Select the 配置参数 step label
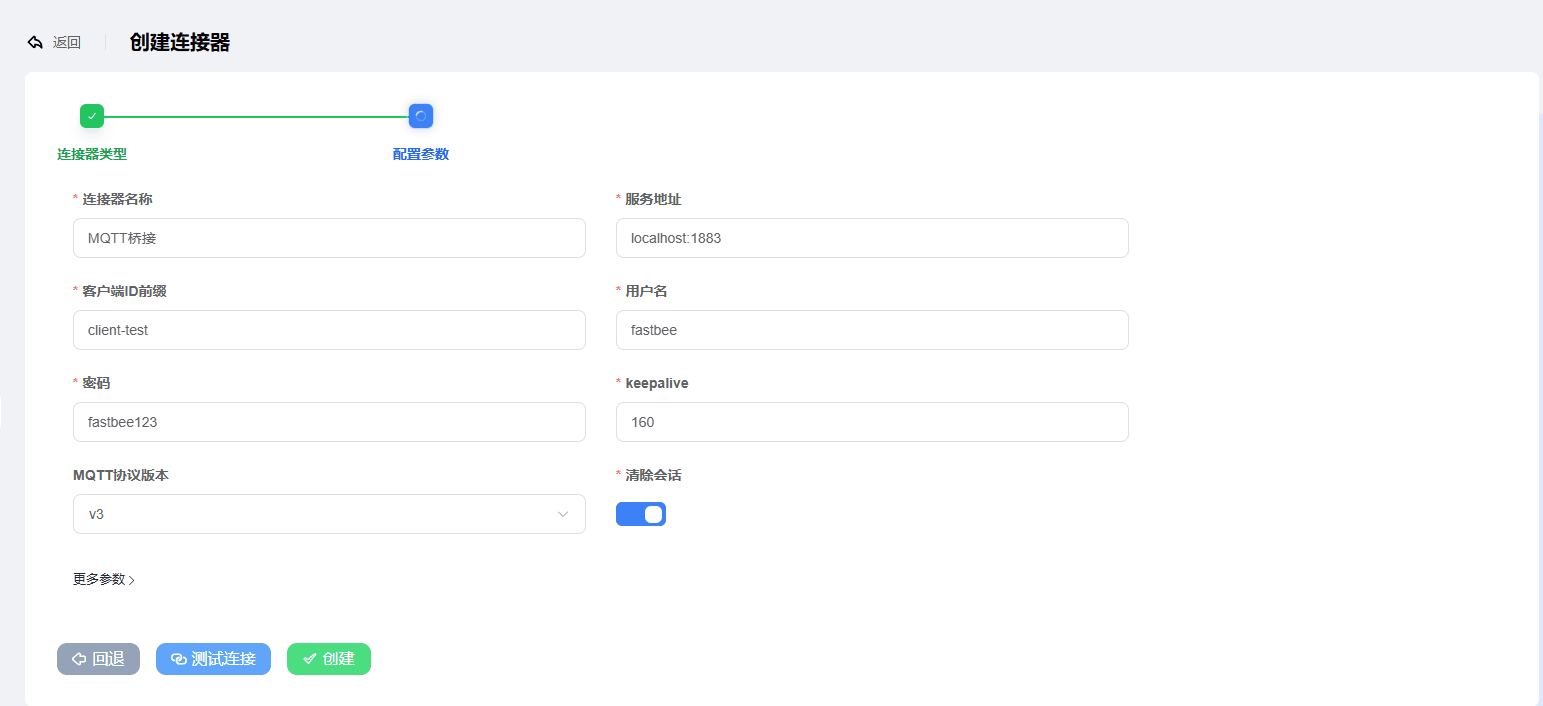 click(x=421, y=154)
